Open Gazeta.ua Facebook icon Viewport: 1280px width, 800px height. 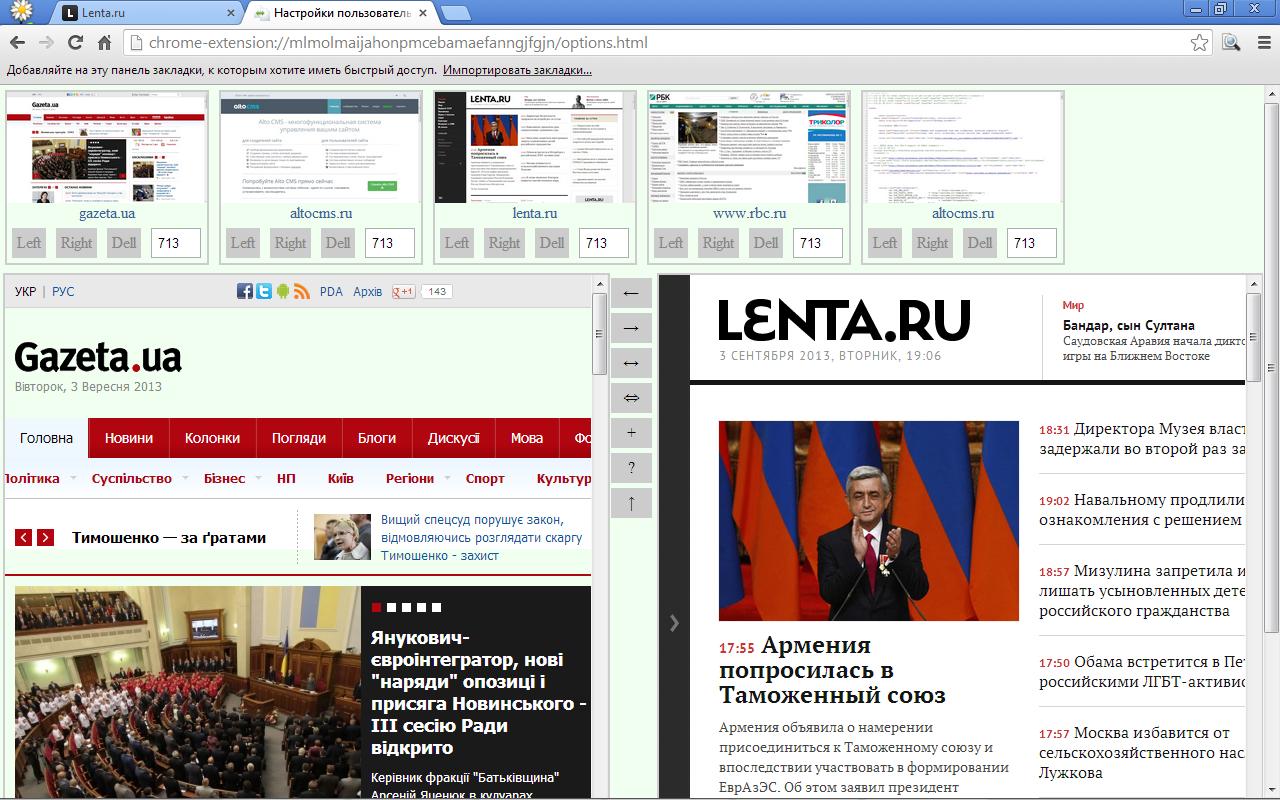pyautogui.click(x=245, y=291)
